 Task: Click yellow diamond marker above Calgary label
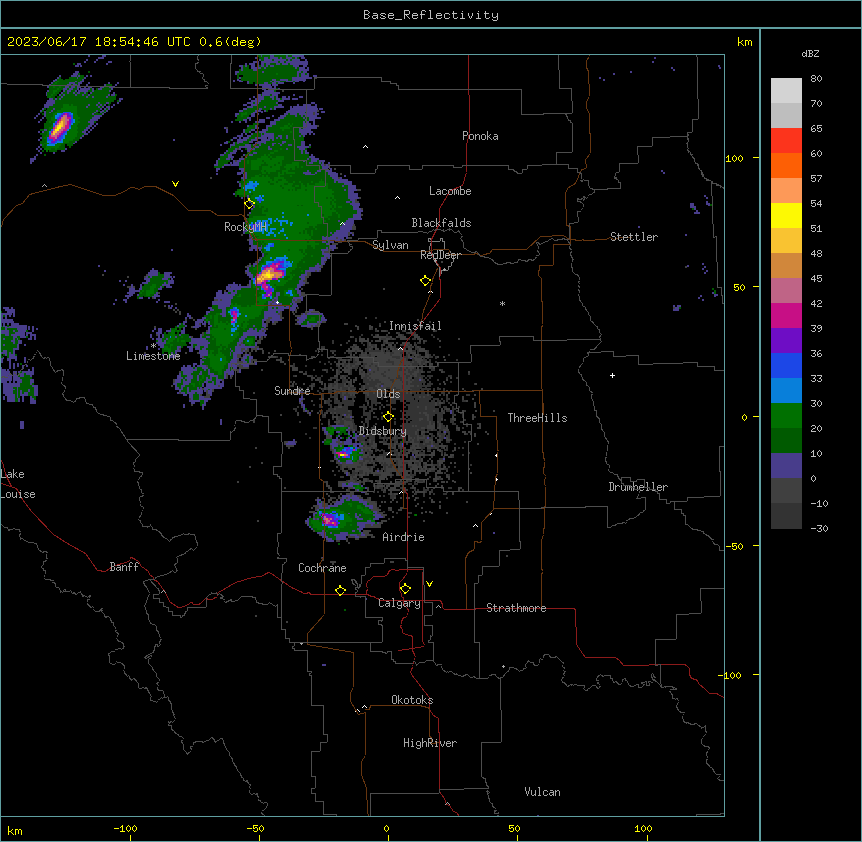point(405,589)
